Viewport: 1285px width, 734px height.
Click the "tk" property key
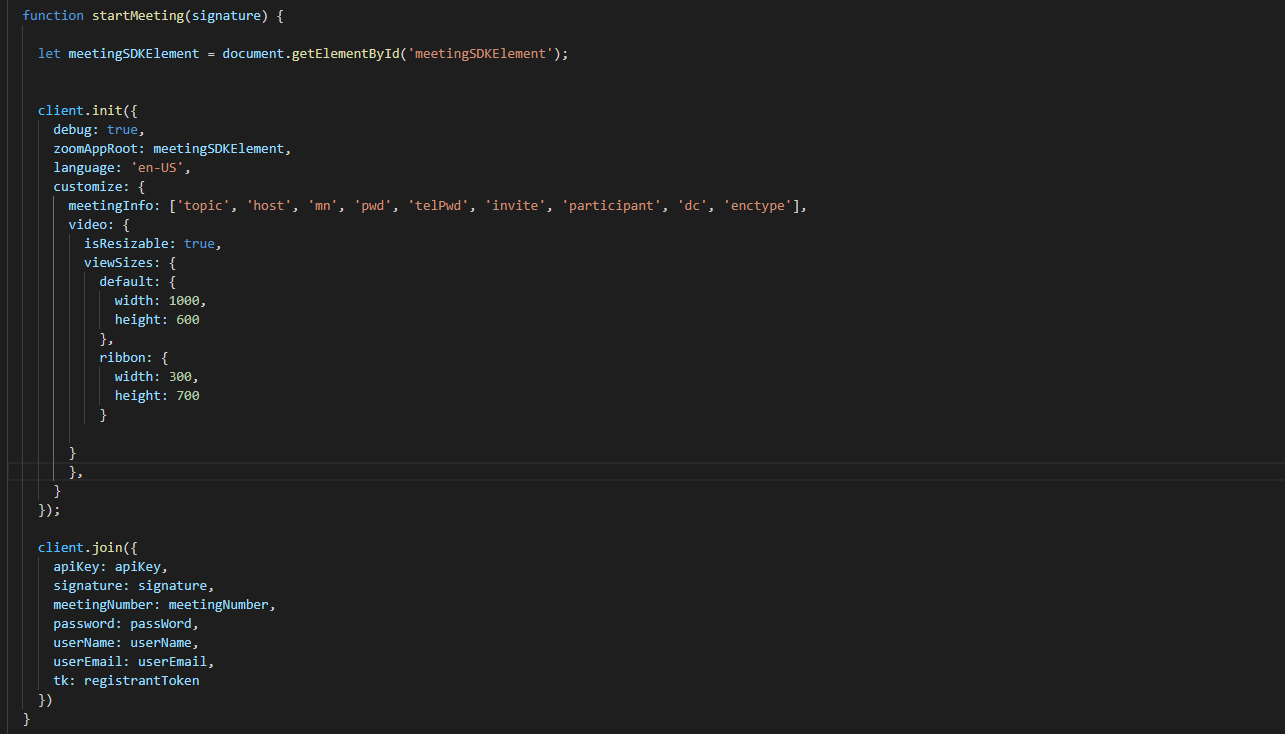[61, 681]
